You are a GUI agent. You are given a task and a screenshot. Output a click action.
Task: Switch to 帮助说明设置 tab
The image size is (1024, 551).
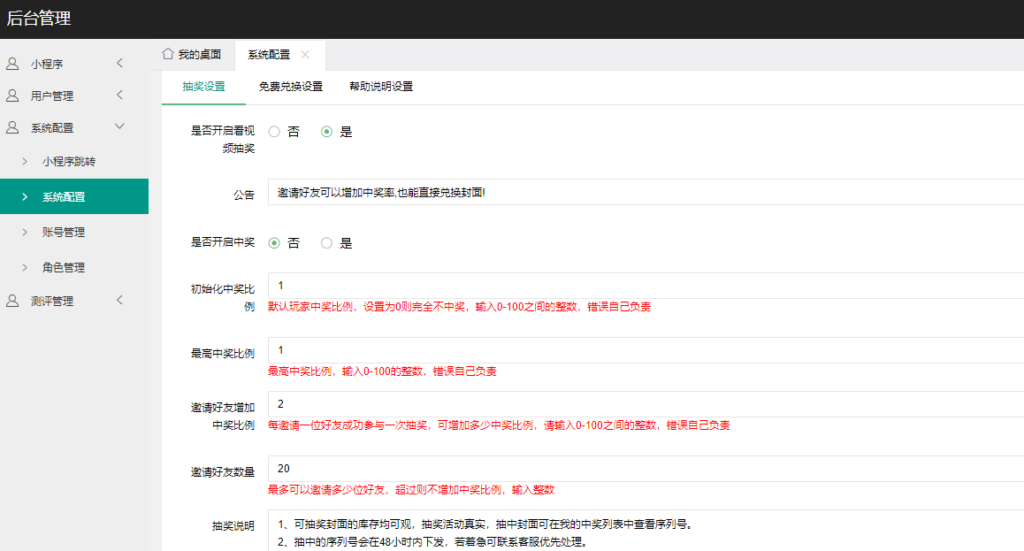[x=381, y=87]
